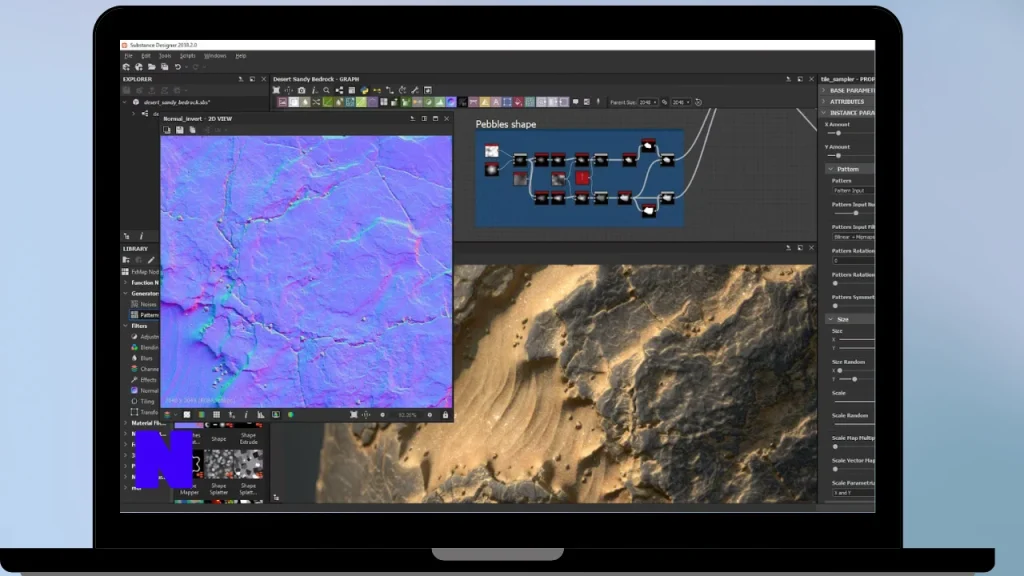Viewport: 1024px width, 576px height.
Task: Open channel selector dropdown in 2D View bottom bar
Action: tap(170, 415)
